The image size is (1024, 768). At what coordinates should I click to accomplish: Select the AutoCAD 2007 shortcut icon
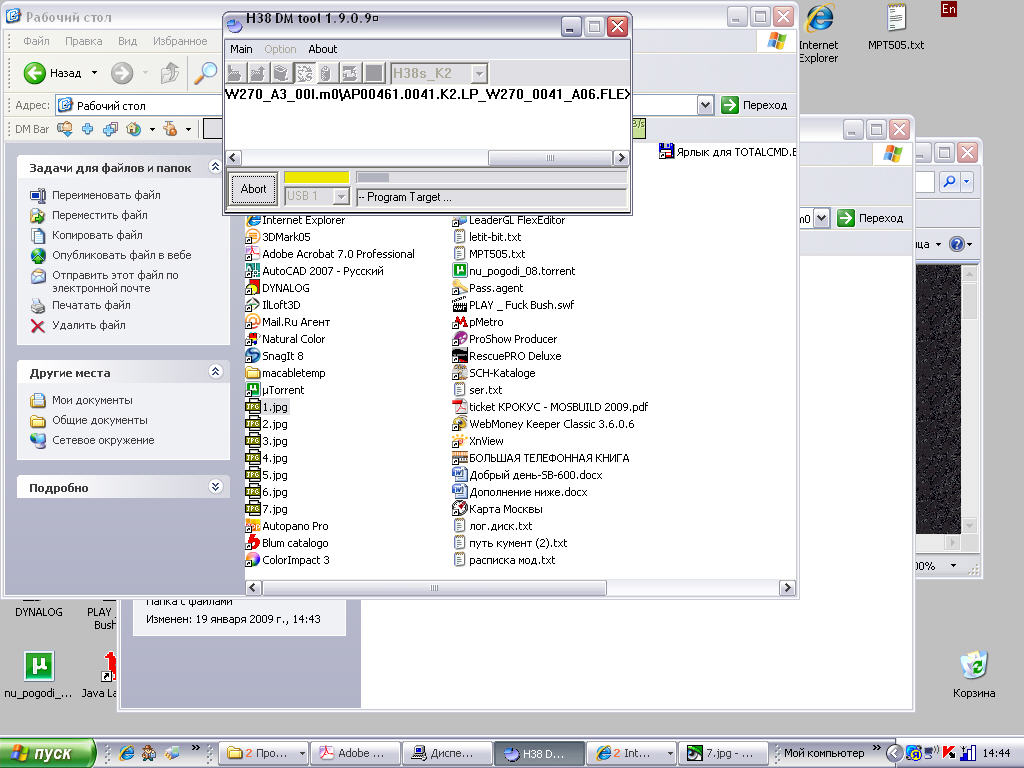[252, 271]
